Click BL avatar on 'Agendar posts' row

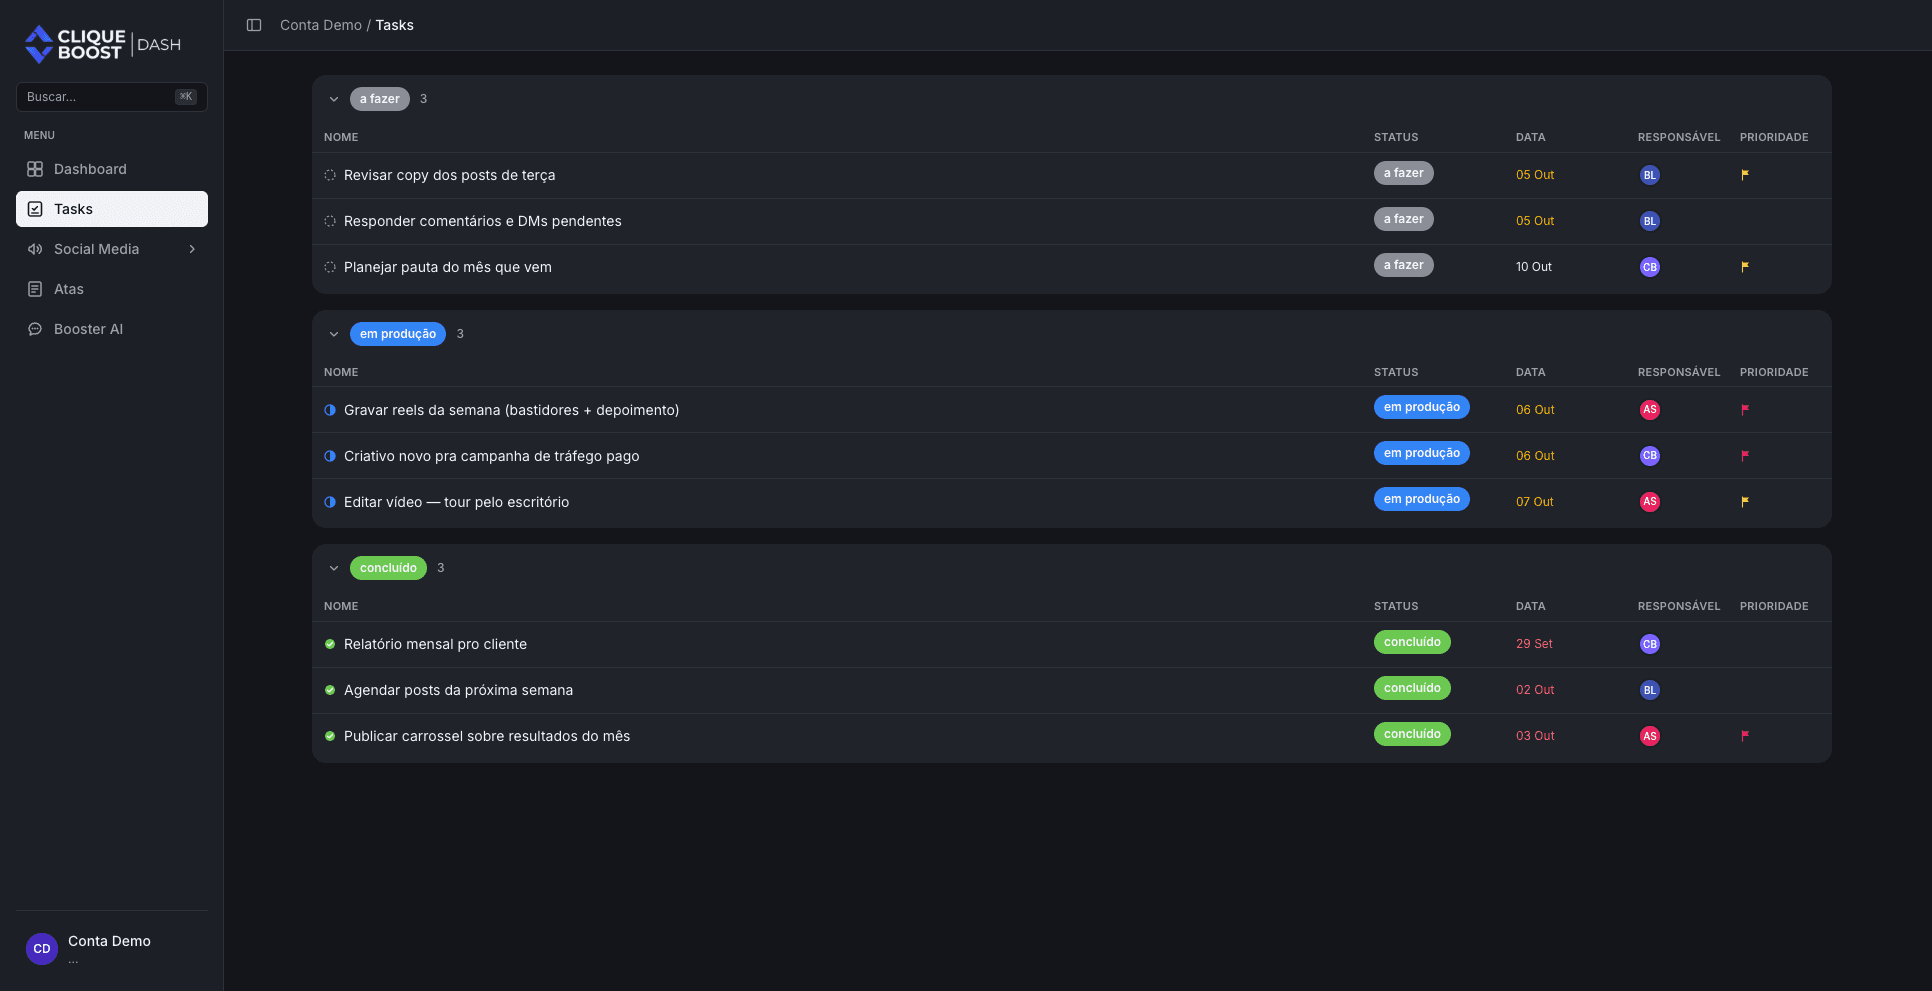1650,690
